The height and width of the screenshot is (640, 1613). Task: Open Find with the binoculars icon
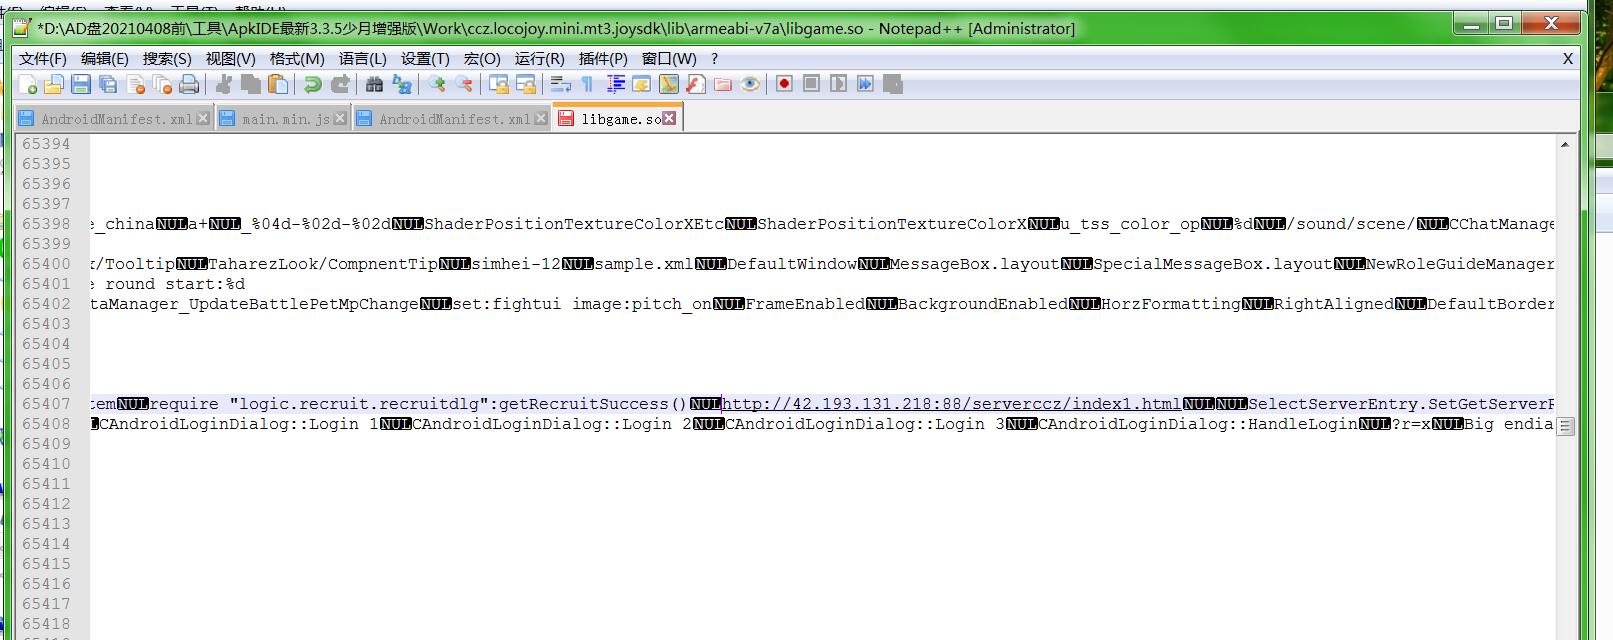374,85
